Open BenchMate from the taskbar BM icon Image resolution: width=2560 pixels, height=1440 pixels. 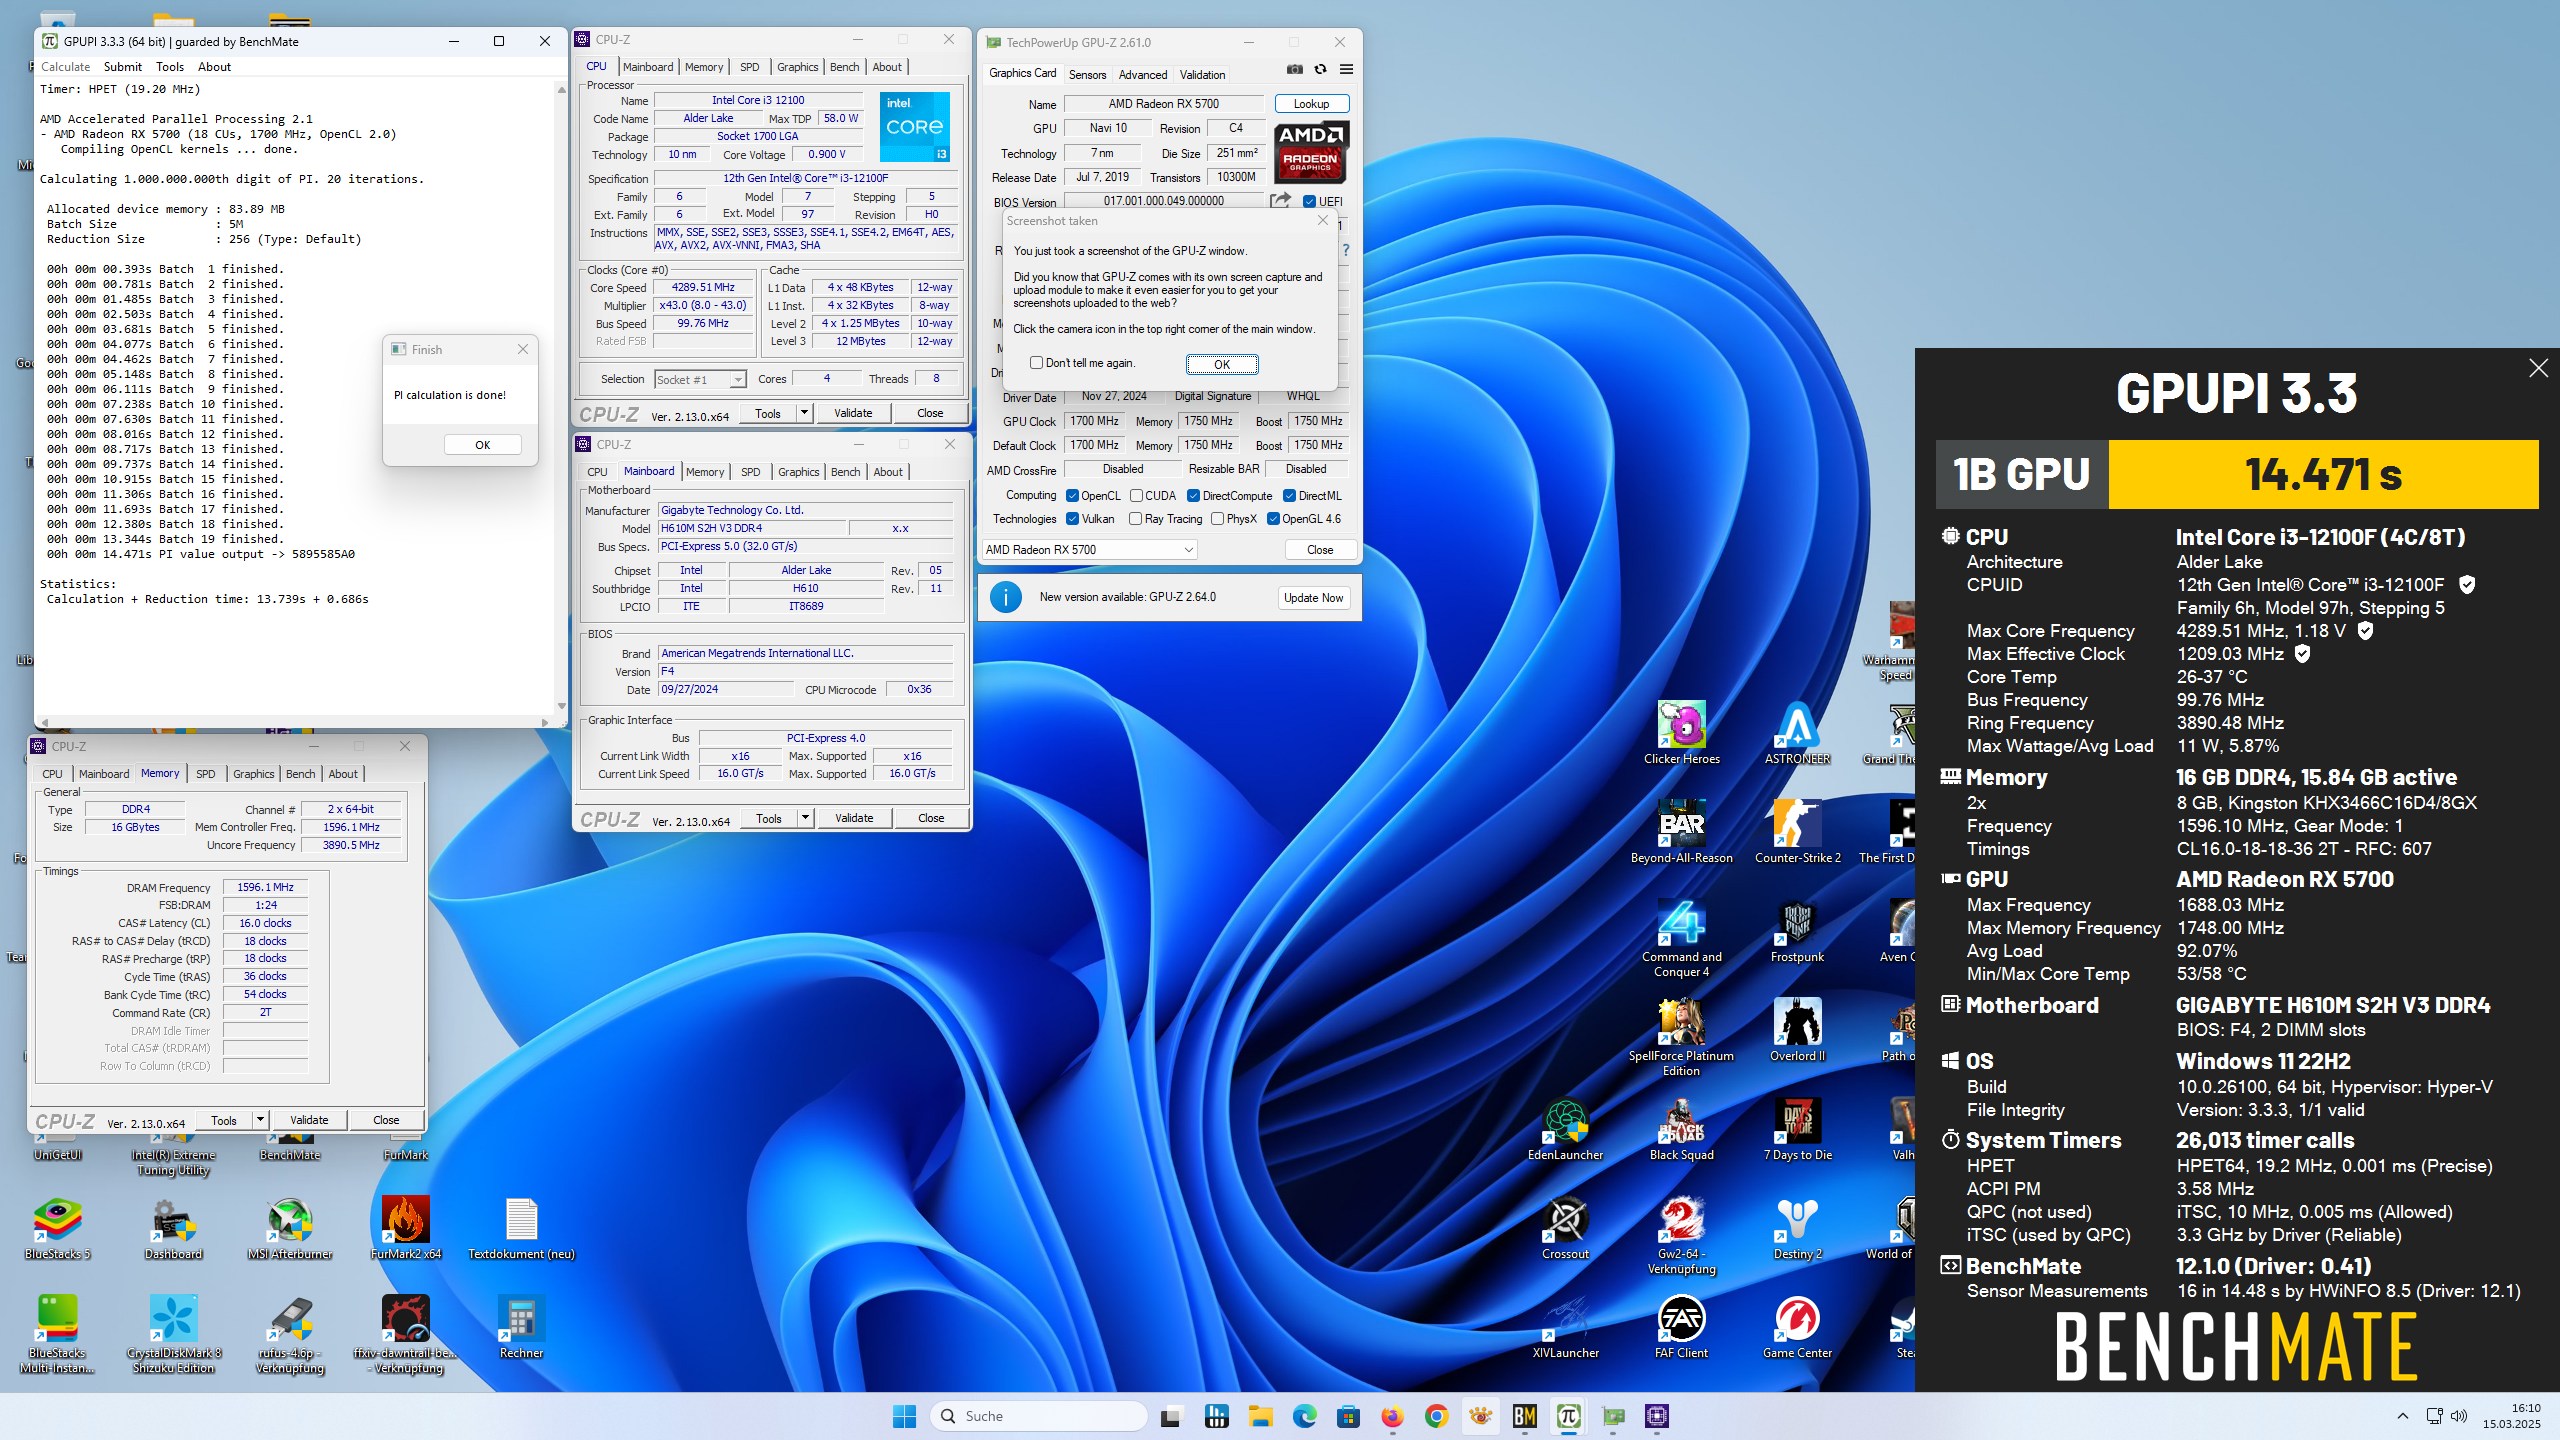(1524, 1416)
